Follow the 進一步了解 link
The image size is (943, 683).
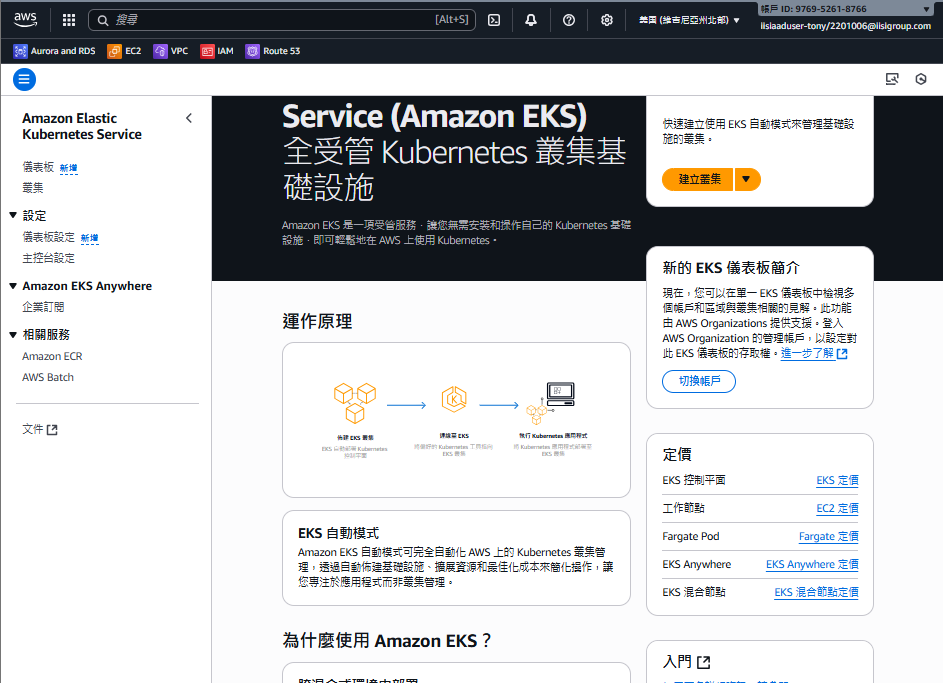pos(814,354)
